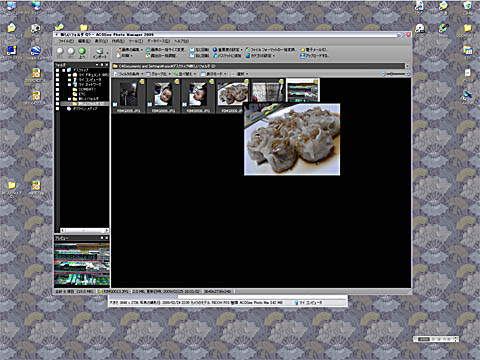Select the dumpling photo thumbnail in the grid
The image size is (480, 360).
[233, 94]
